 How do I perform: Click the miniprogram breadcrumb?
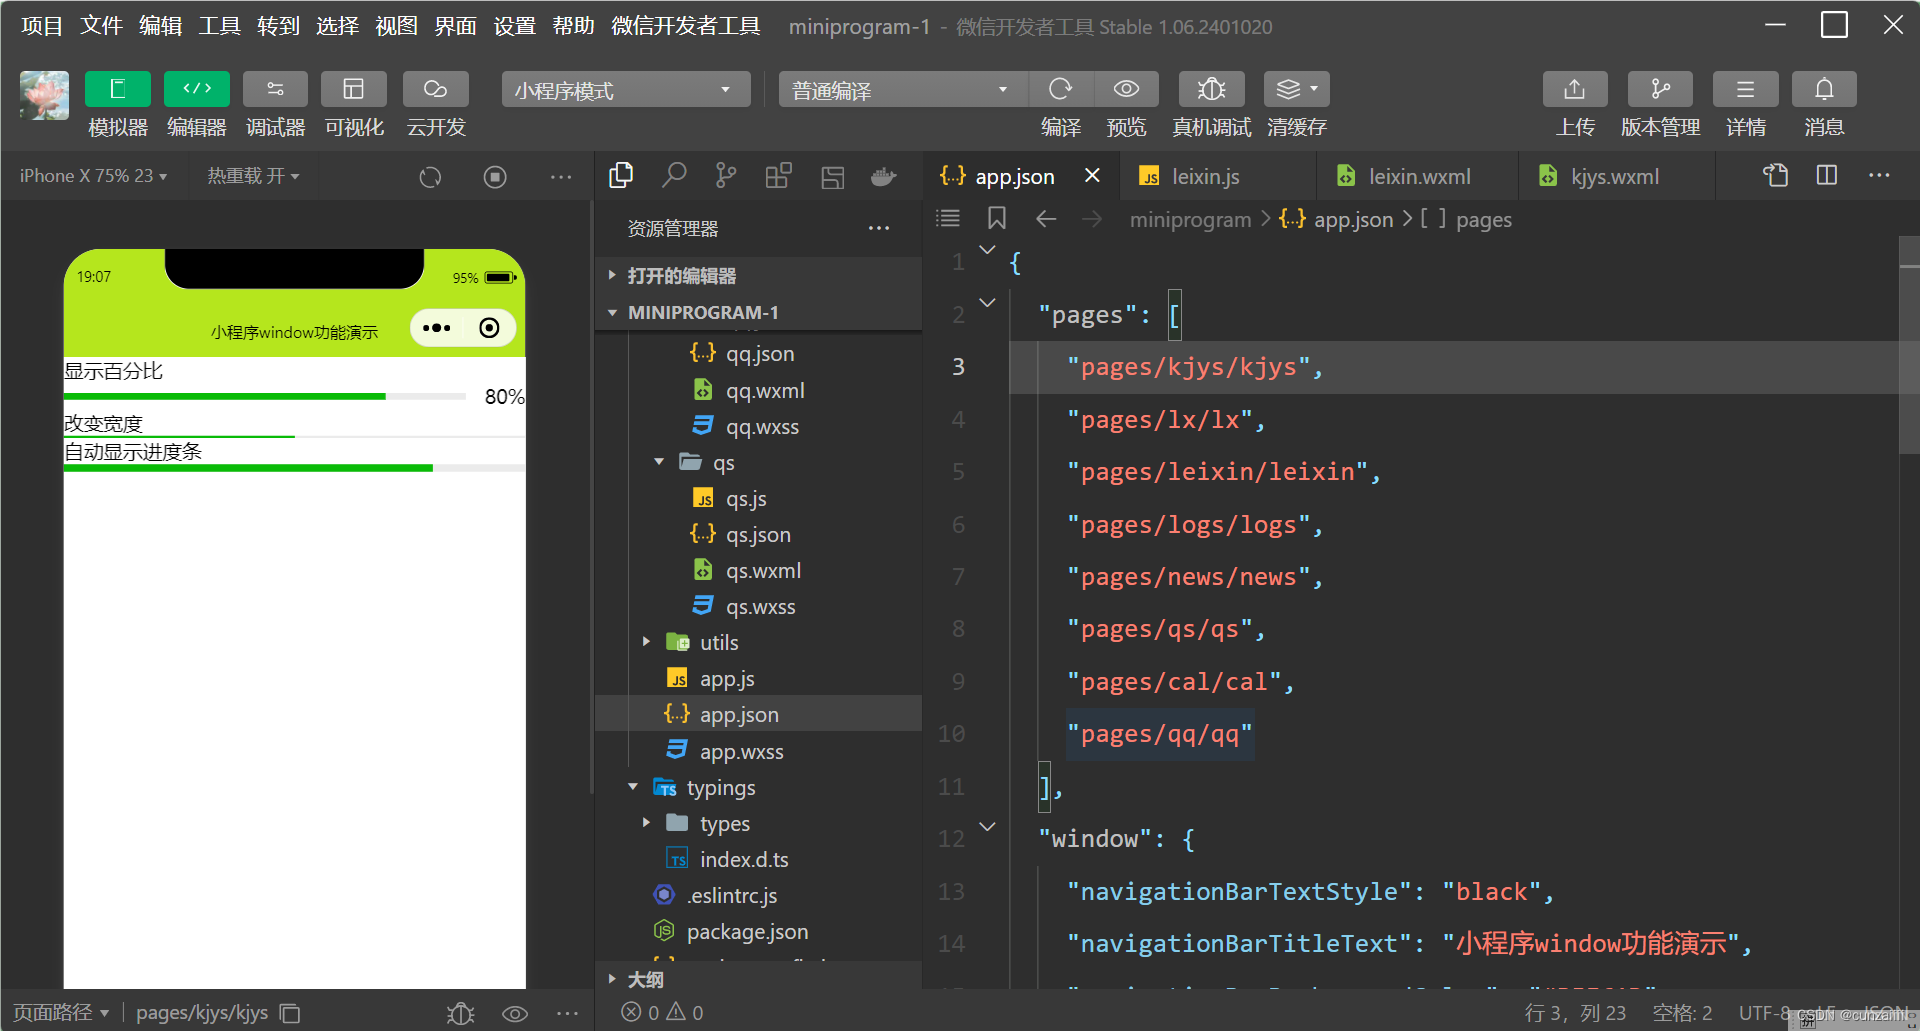[1190, 220]
